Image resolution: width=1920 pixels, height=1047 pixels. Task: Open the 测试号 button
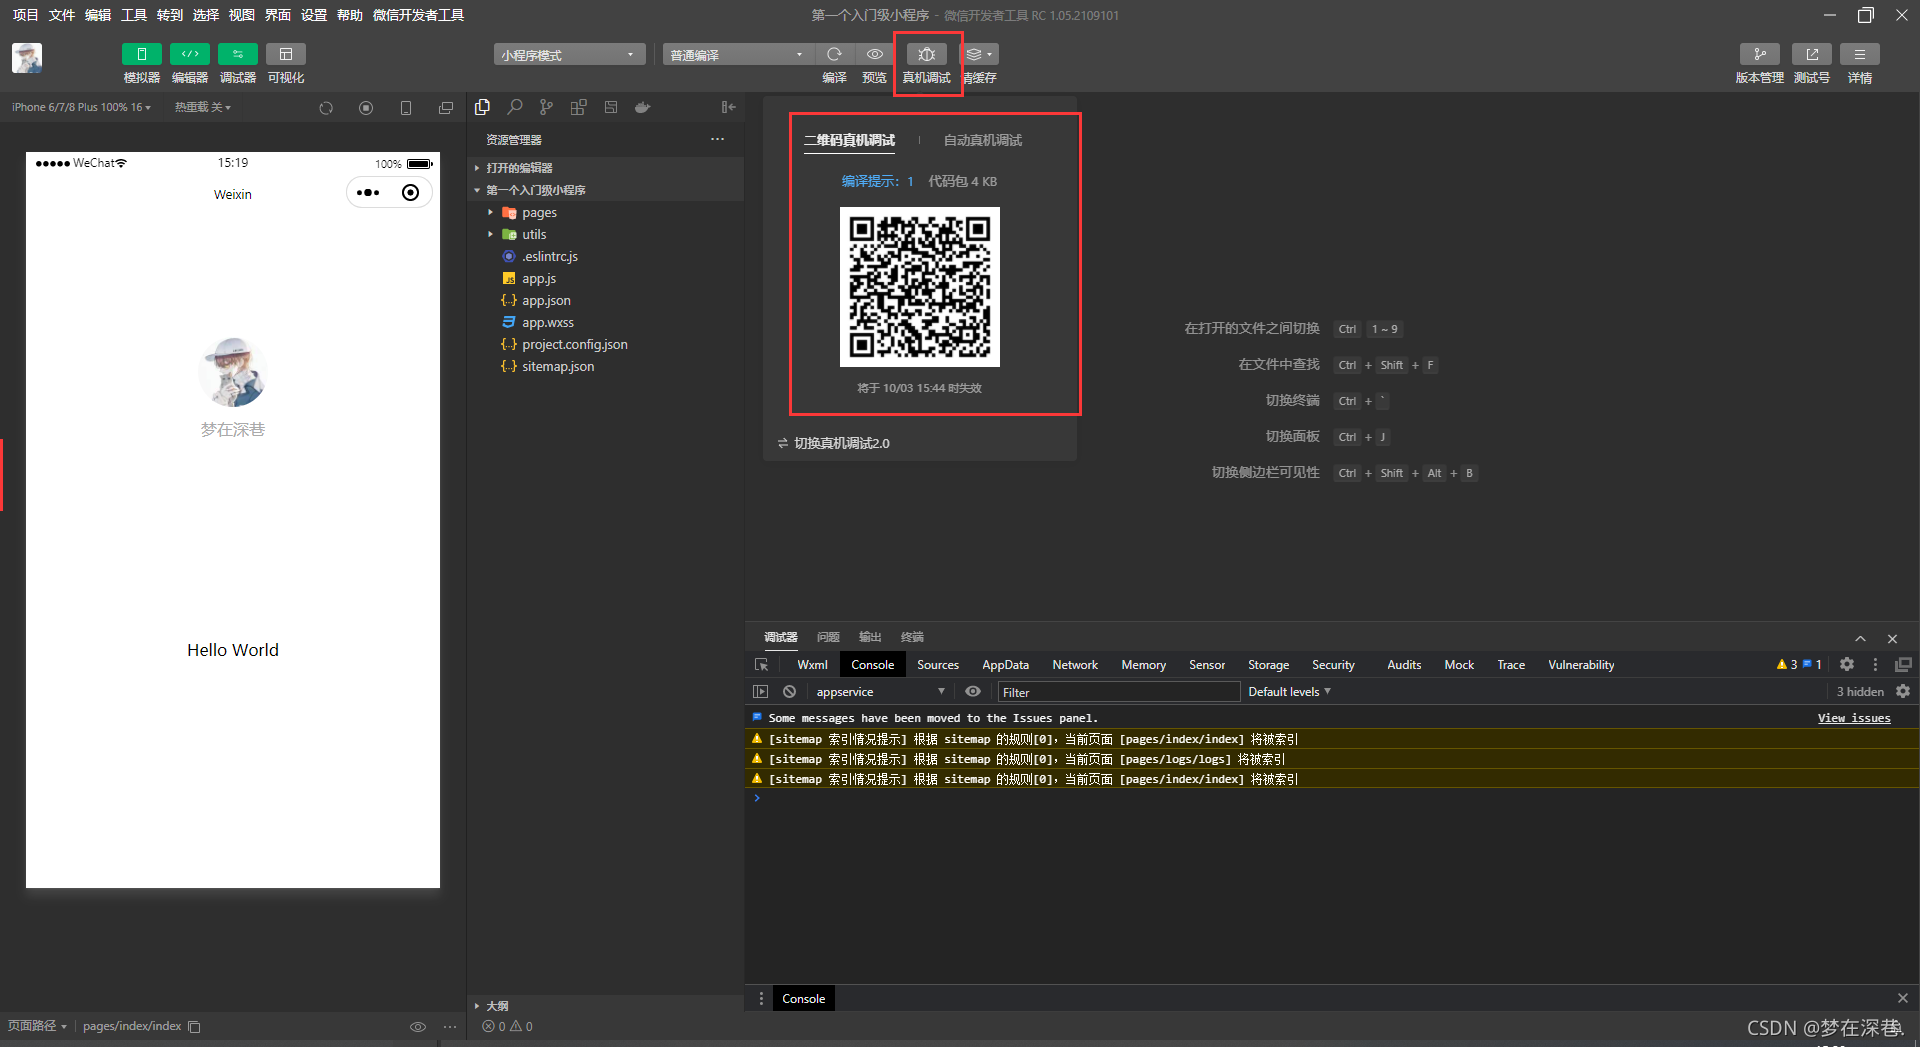(x=1812, y=54)
